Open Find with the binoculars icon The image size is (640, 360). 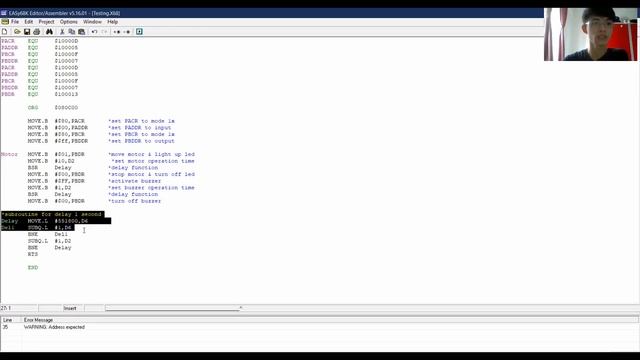(49, 31)
